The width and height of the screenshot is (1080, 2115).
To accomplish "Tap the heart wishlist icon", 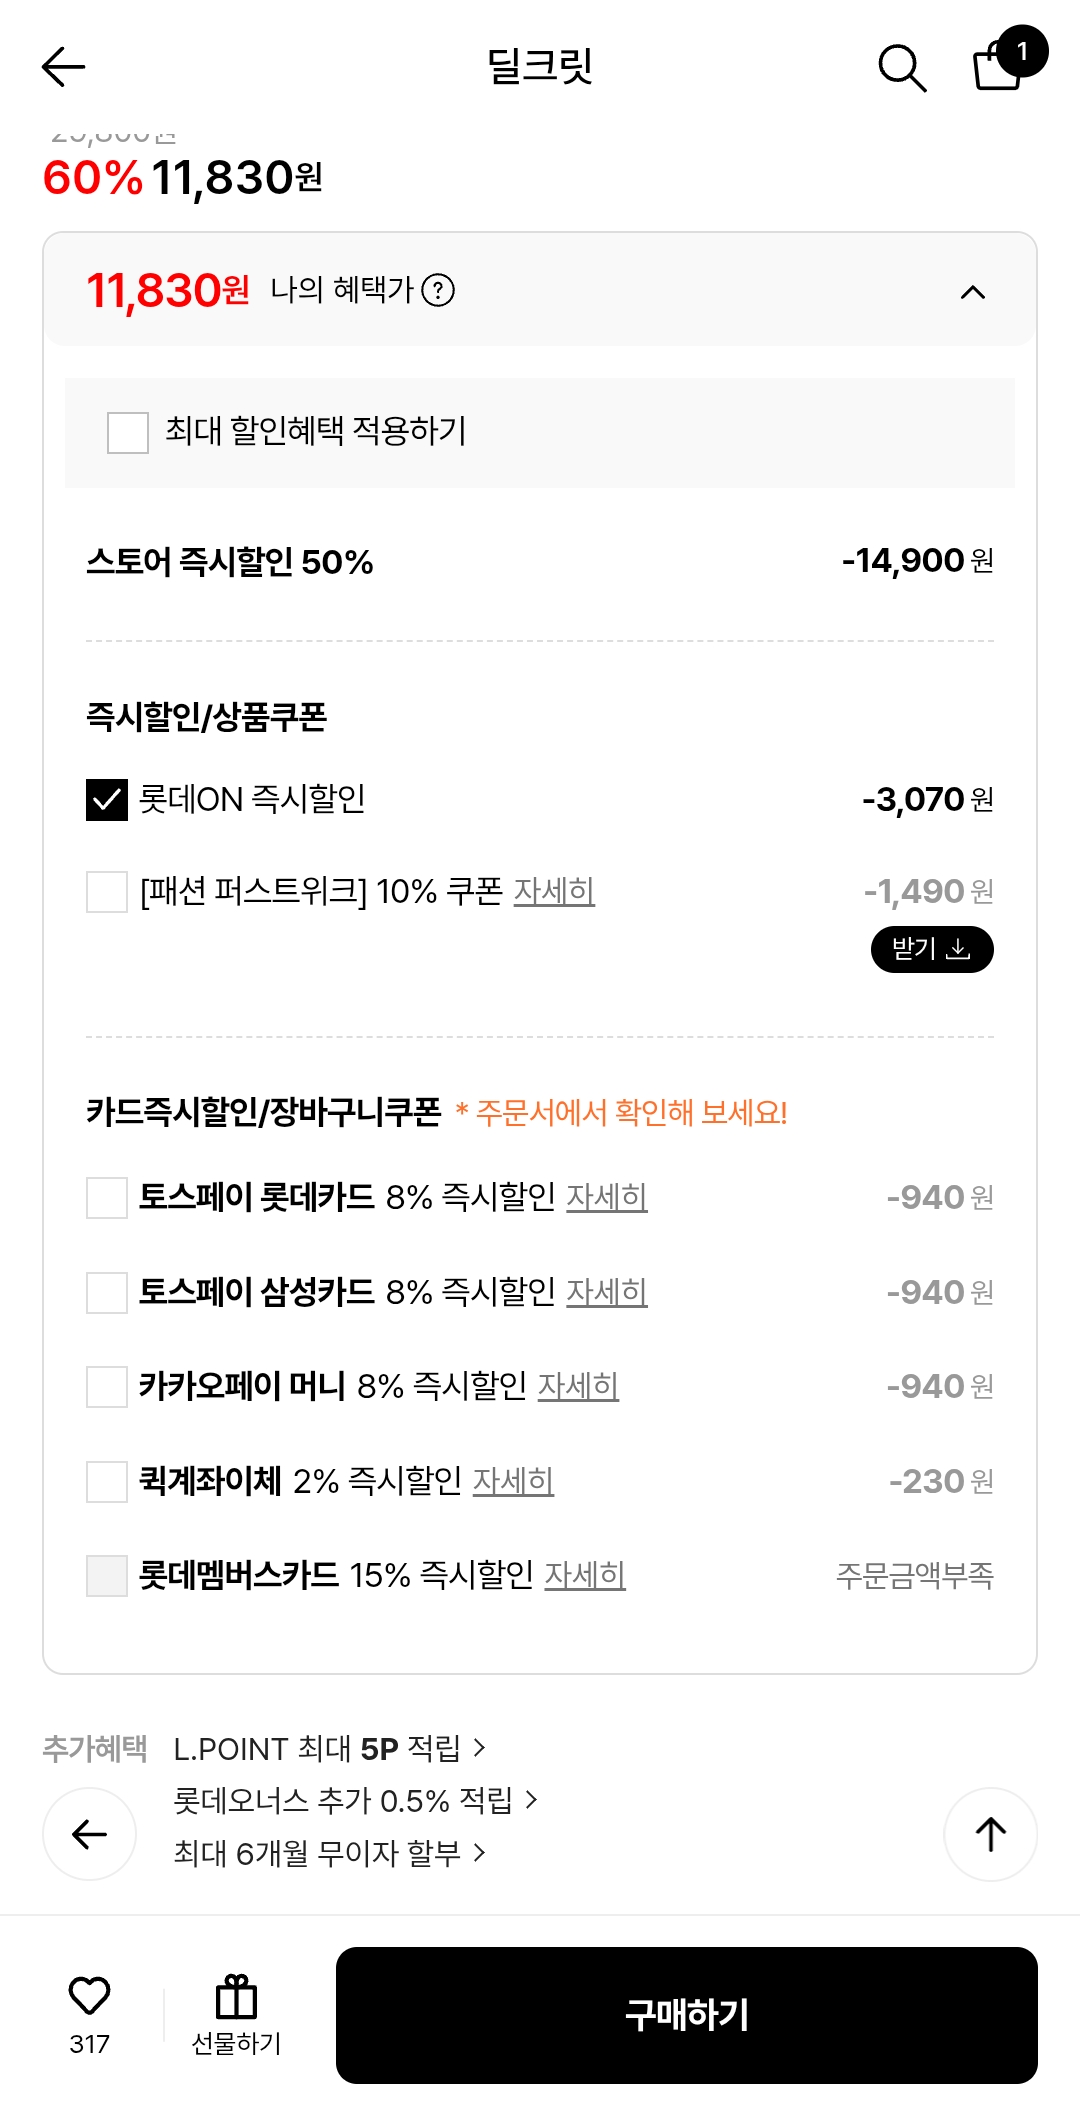I will (89, 1996).
